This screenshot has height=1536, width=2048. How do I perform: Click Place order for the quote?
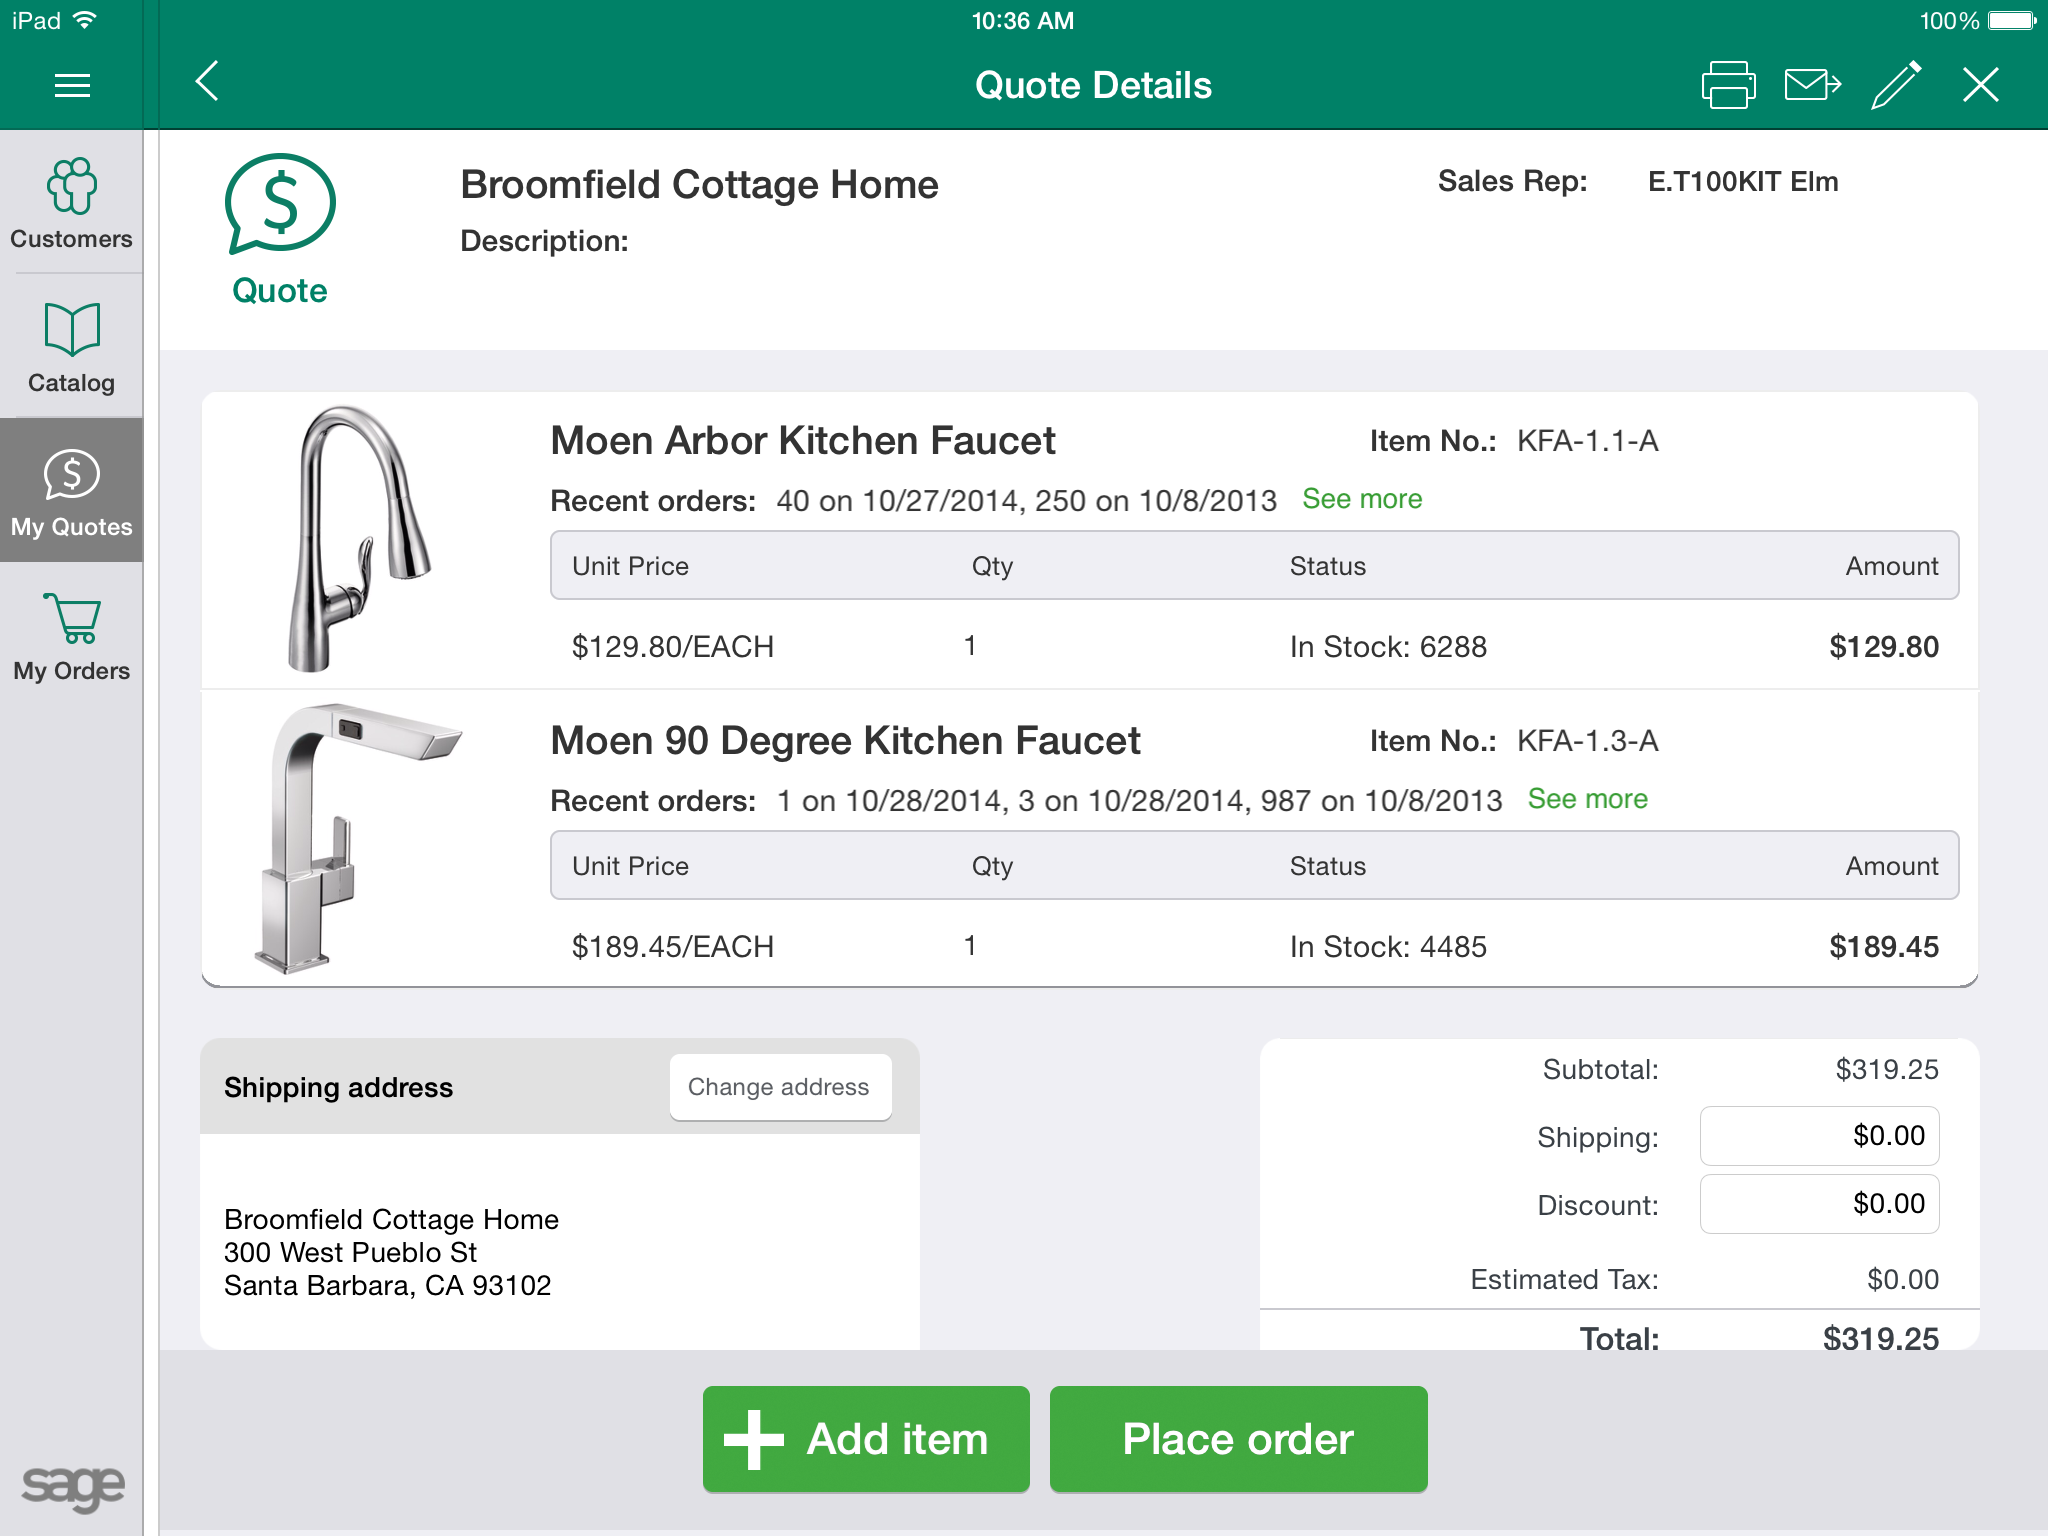tap(1238, 1439)
